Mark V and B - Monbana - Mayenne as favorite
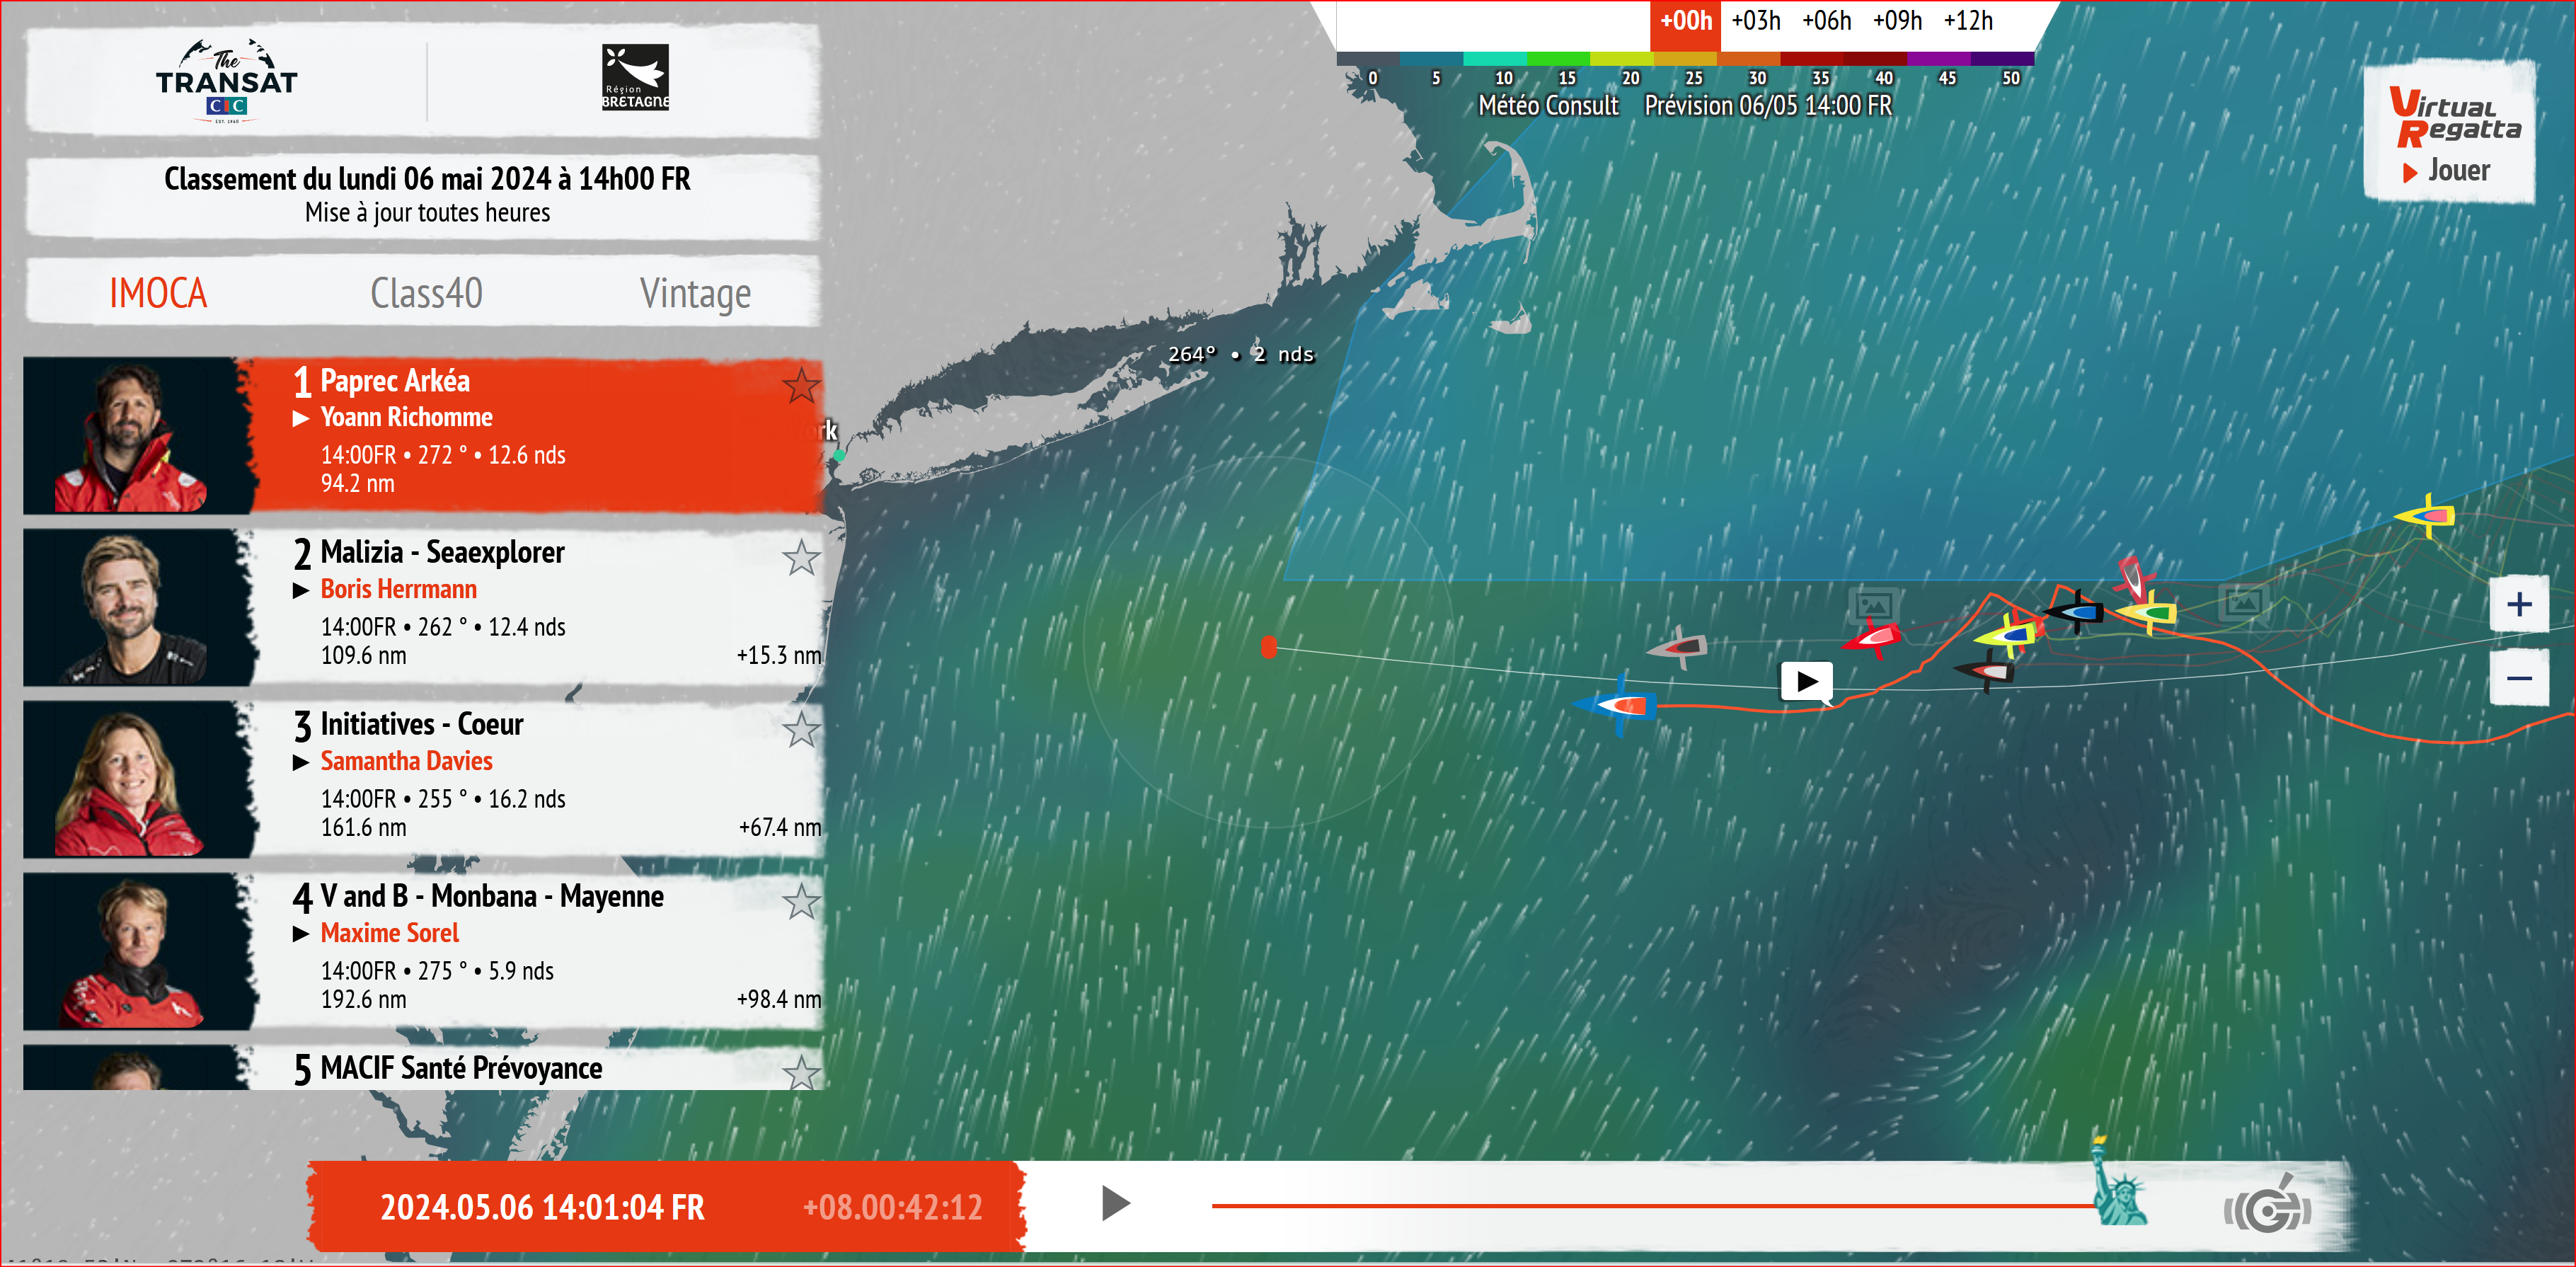The height and width of the screenshot is (1267, 2576). coord(801,901)
